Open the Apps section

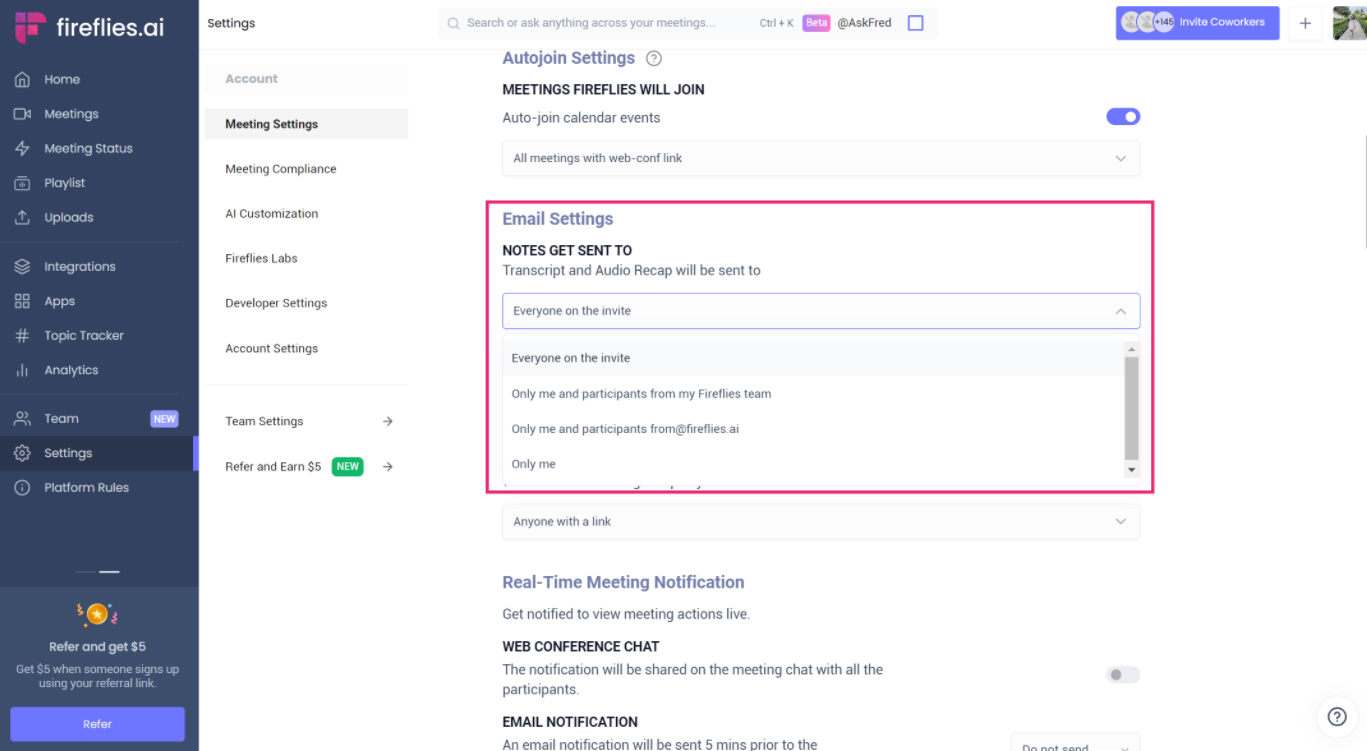[x=58, y=300]
